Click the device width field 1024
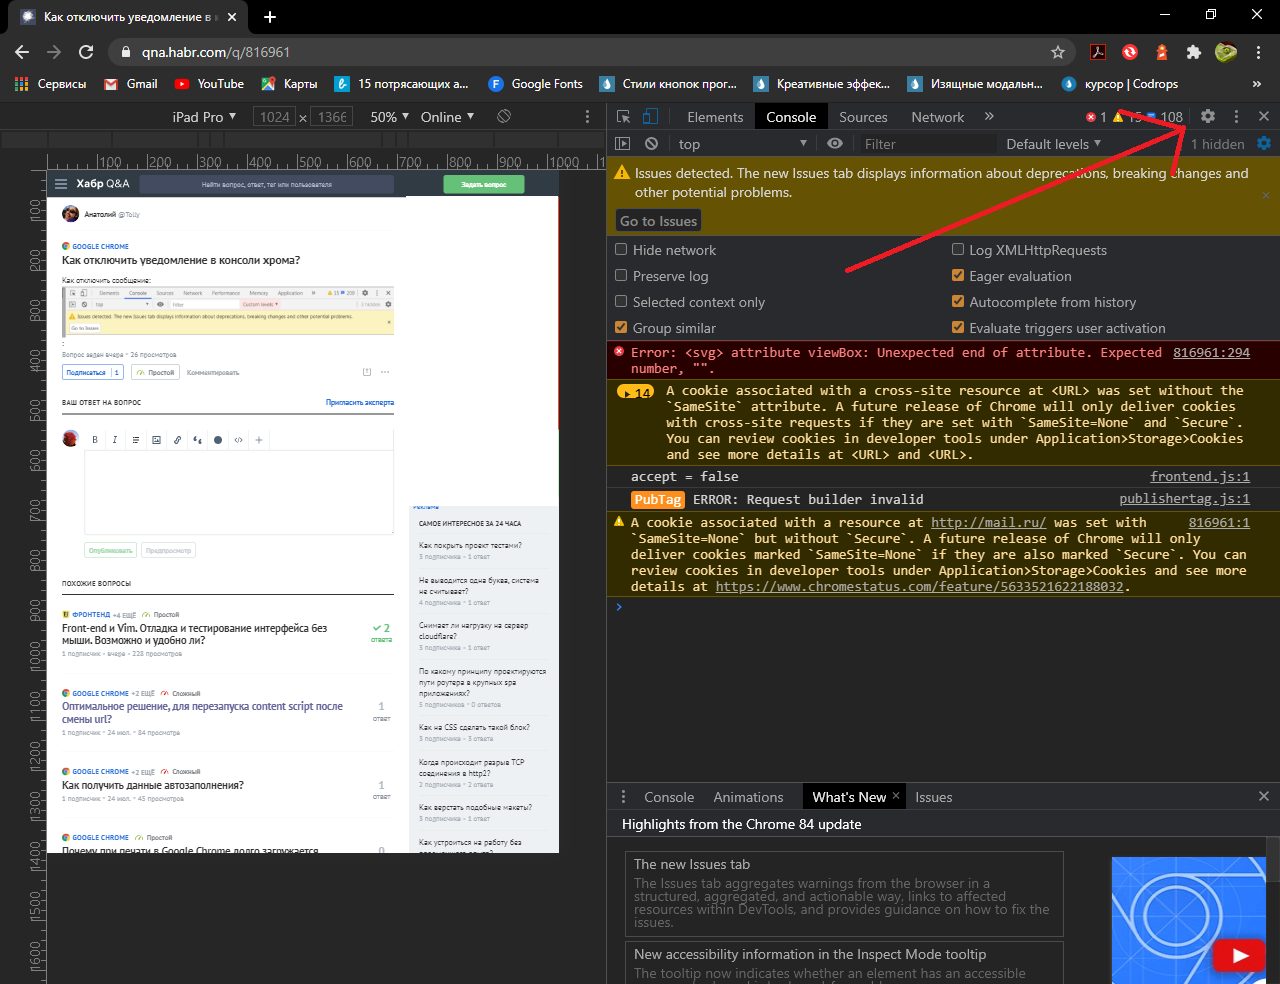1280x984 pixels. click(x=275, y=117)
